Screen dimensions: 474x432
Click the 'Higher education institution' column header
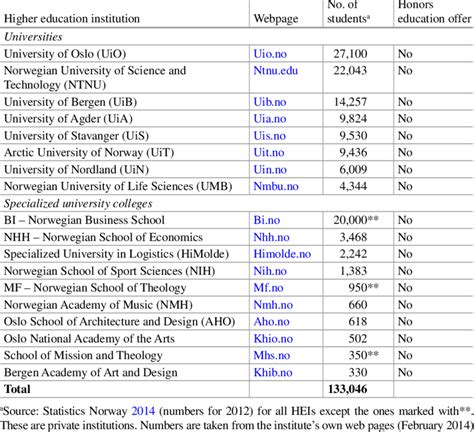[x=72, y=19]
